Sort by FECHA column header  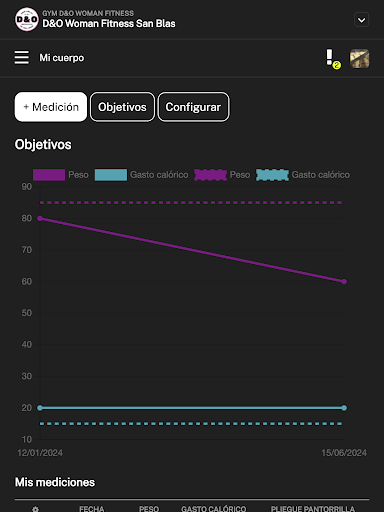[x=92, y=509]
